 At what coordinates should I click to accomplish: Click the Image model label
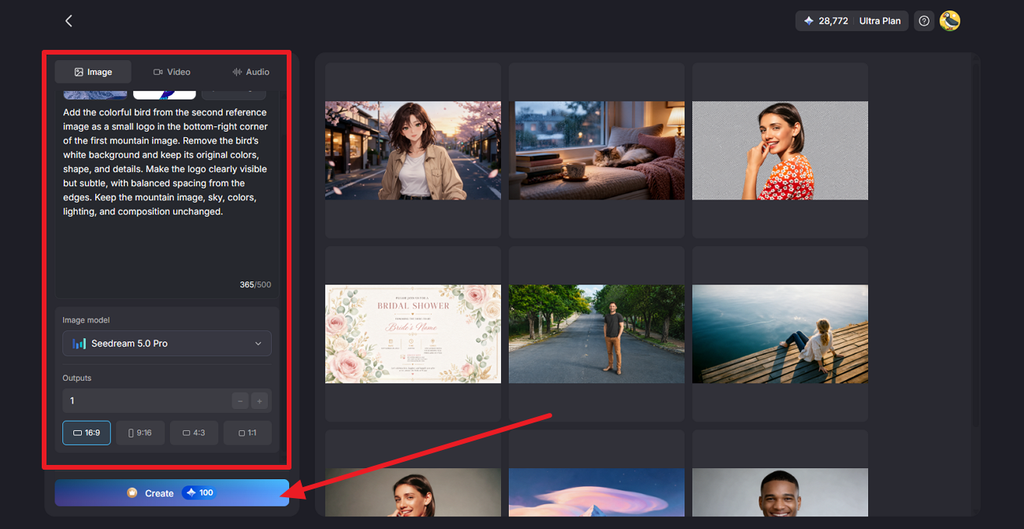click(x=86, y=320)
